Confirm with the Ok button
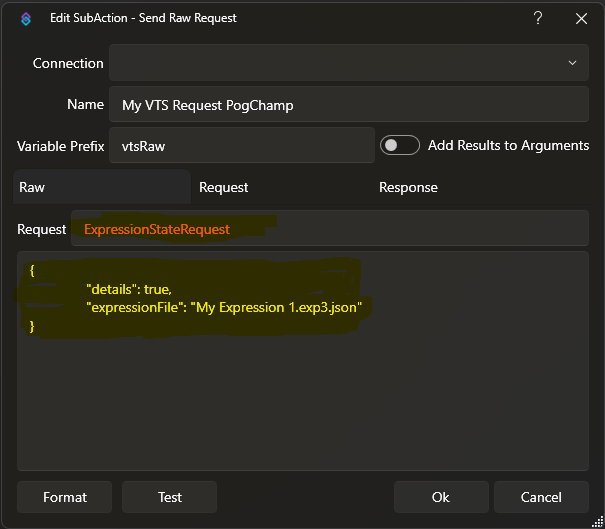Viewport: 605px width, 529px height. coord(441,497)
